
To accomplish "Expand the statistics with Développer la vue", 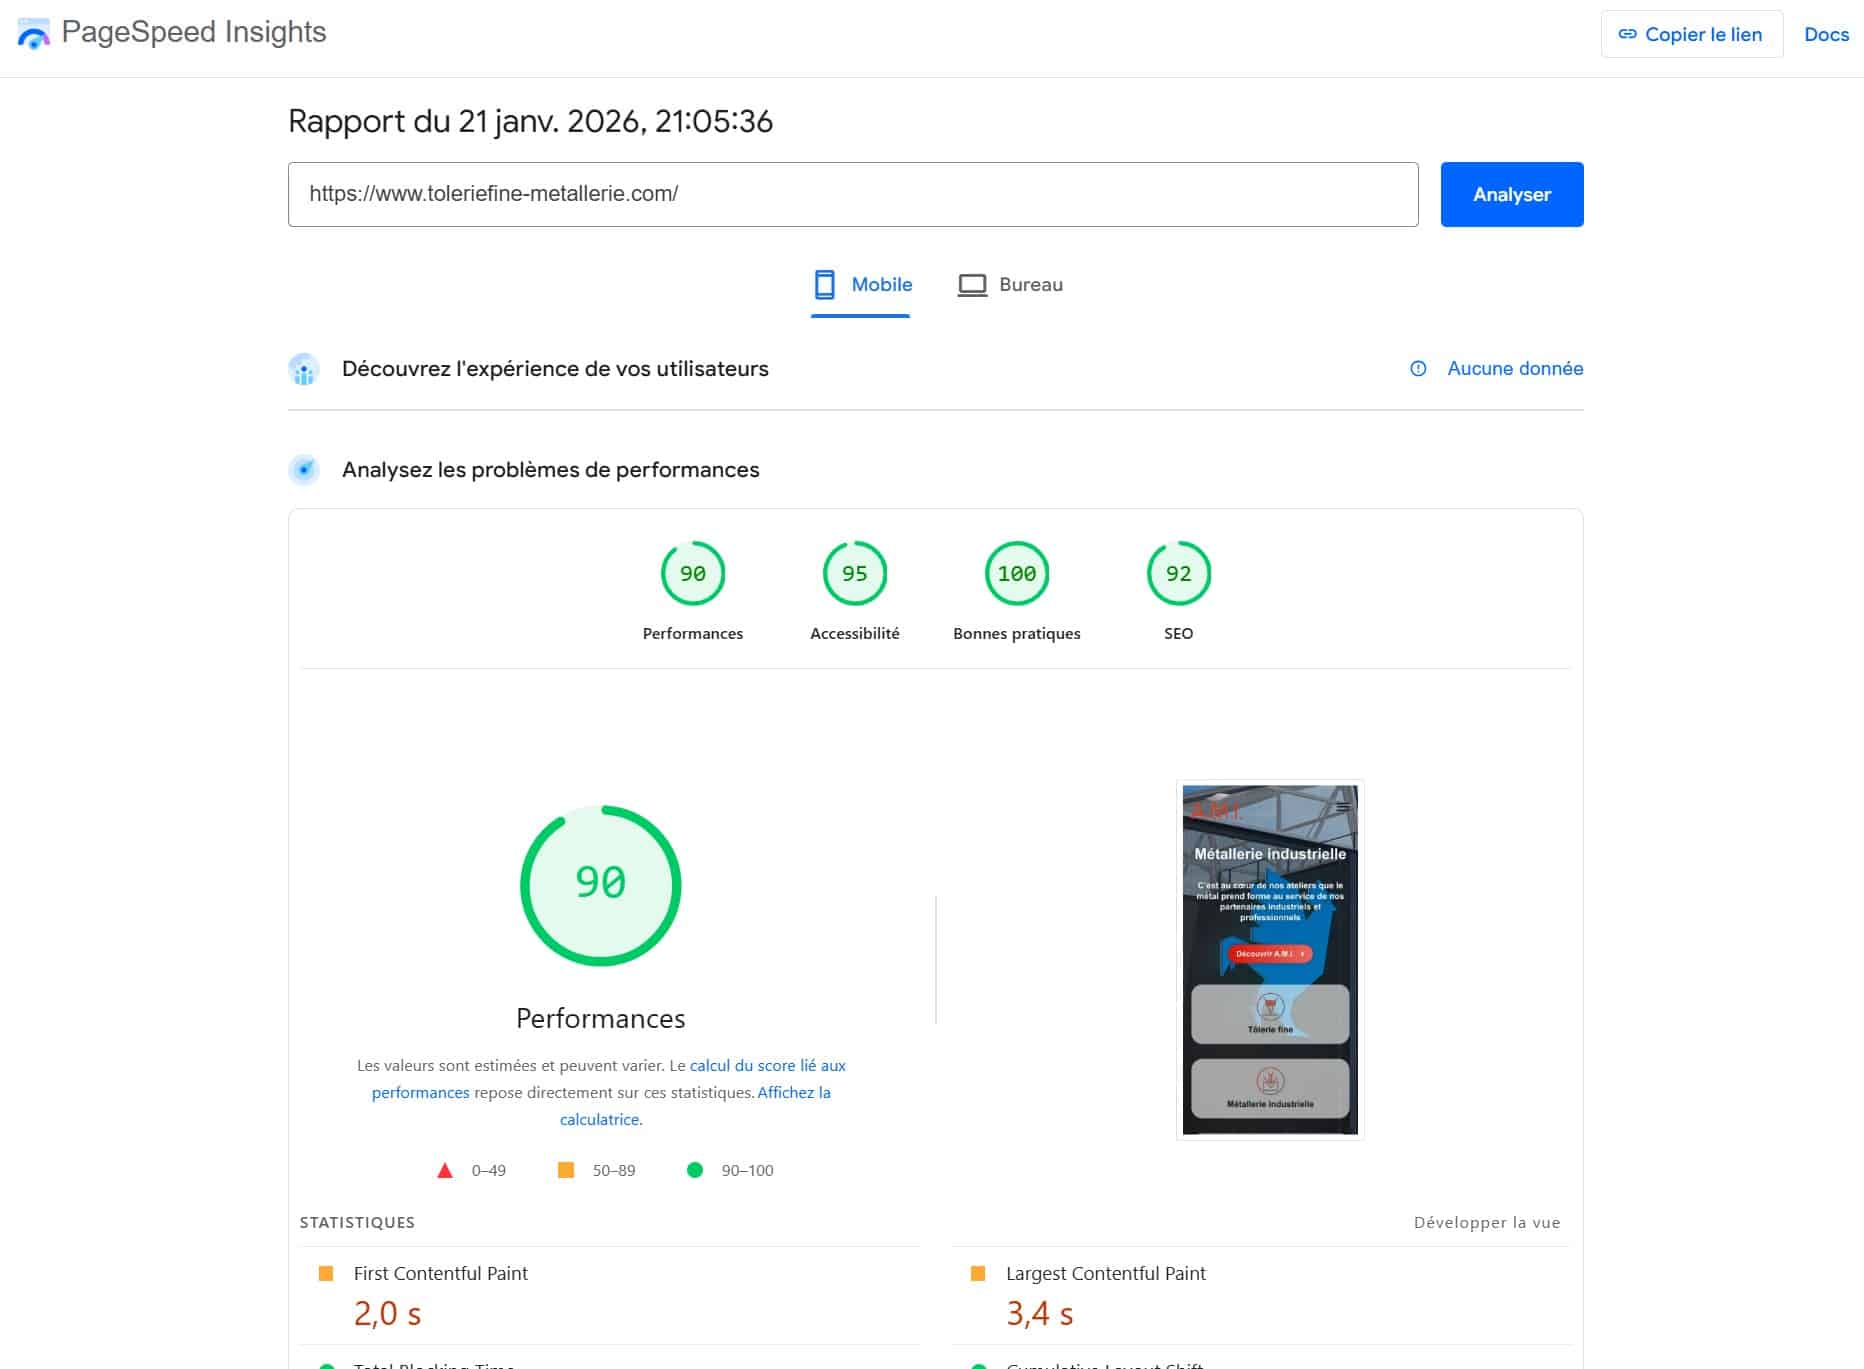I will (1486, 1222).
